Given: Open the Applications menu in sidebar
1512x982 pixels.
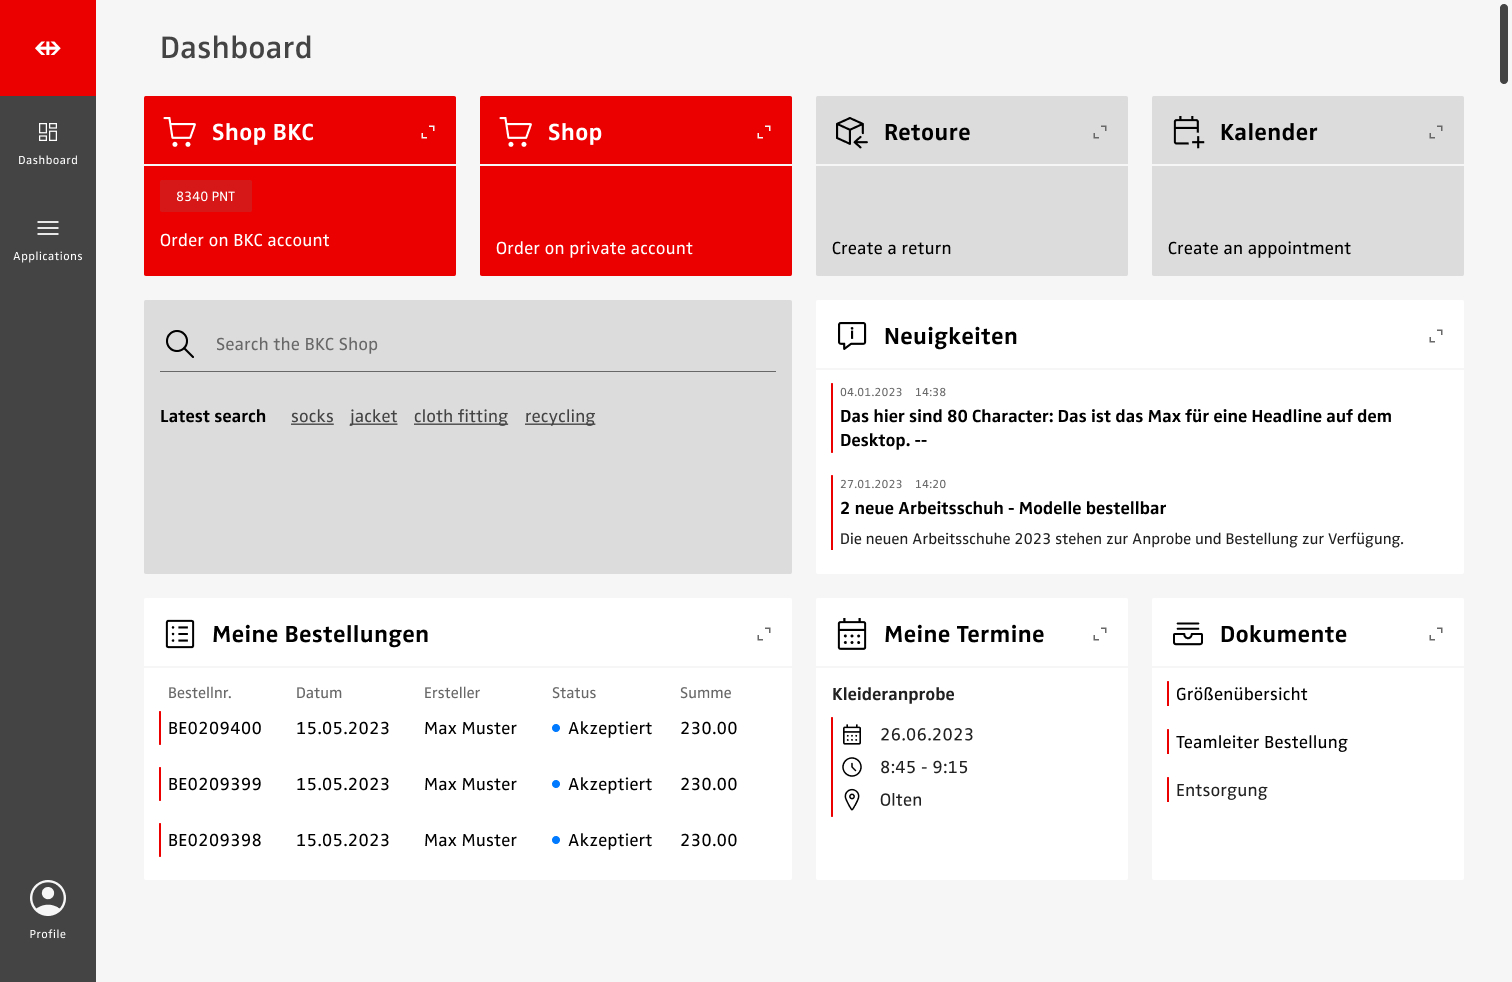Looking at the screenshot, I should tap(48, 239).
